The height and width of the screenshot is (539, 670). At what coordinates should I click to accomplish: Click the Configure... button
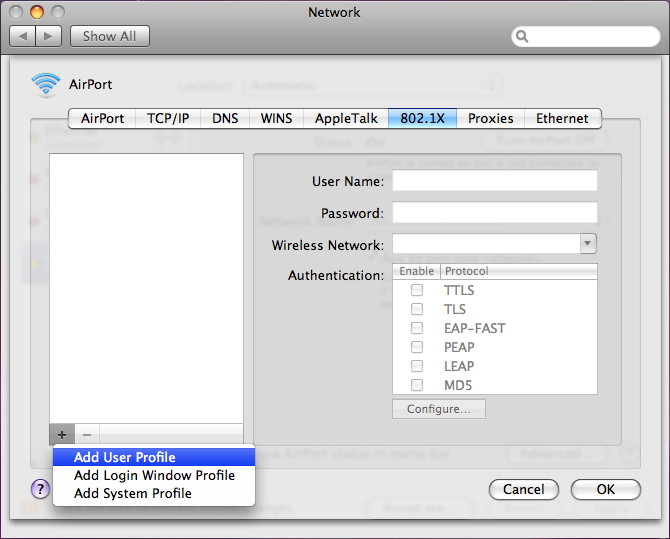click(x=439, y=409)
